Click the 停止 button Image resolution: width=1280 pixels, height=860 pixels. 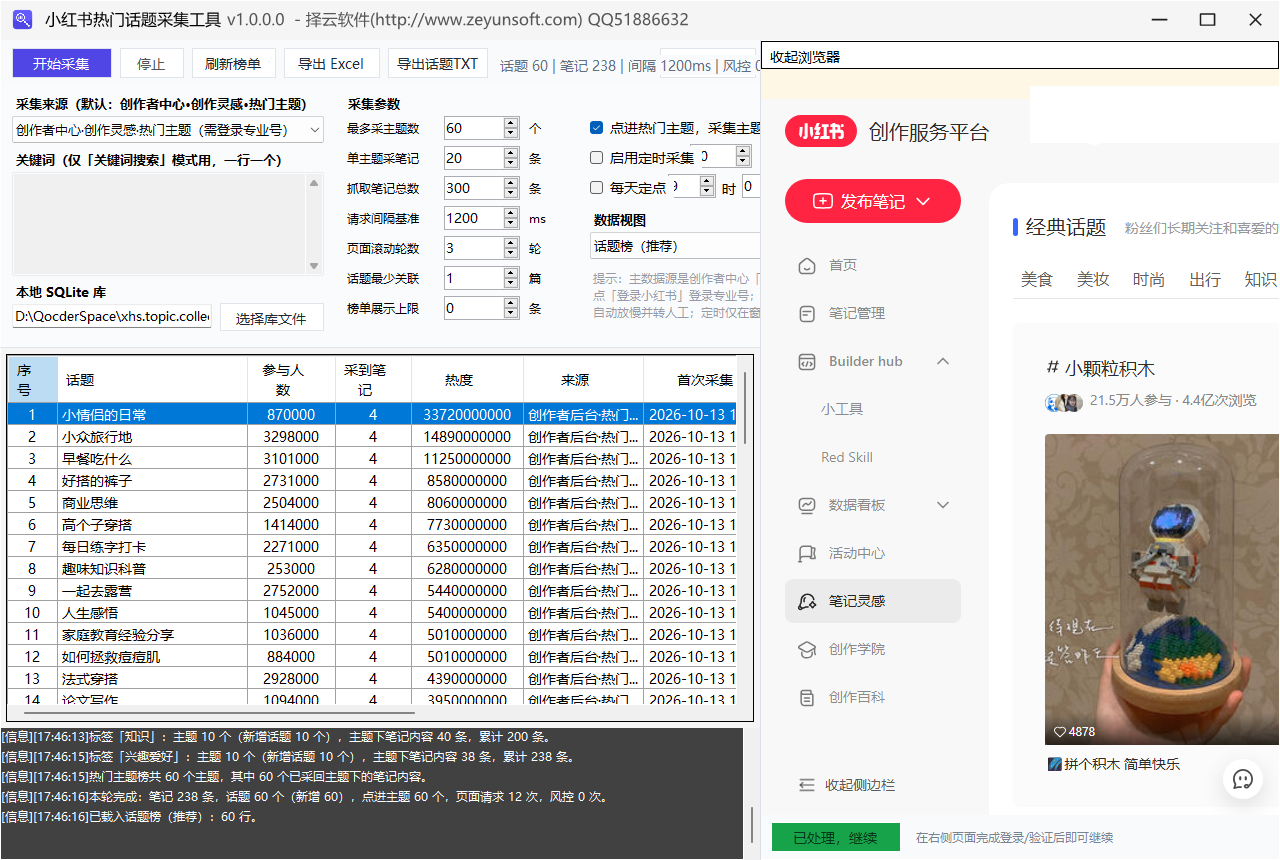click(x=151, y=64)
